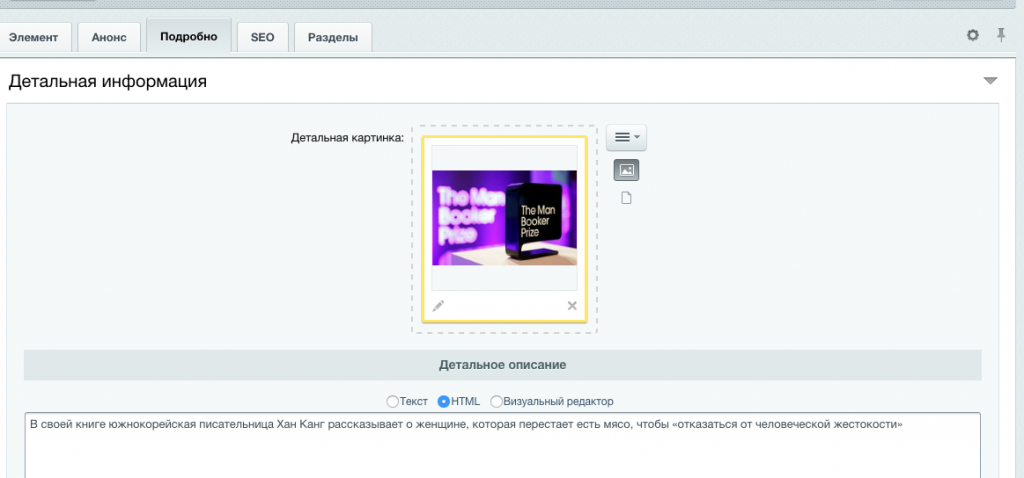This screenshot has width=1024, height=478.
Task: Click the Man Booker Prize picture thumbnail
Action: [x=504, y=217]
